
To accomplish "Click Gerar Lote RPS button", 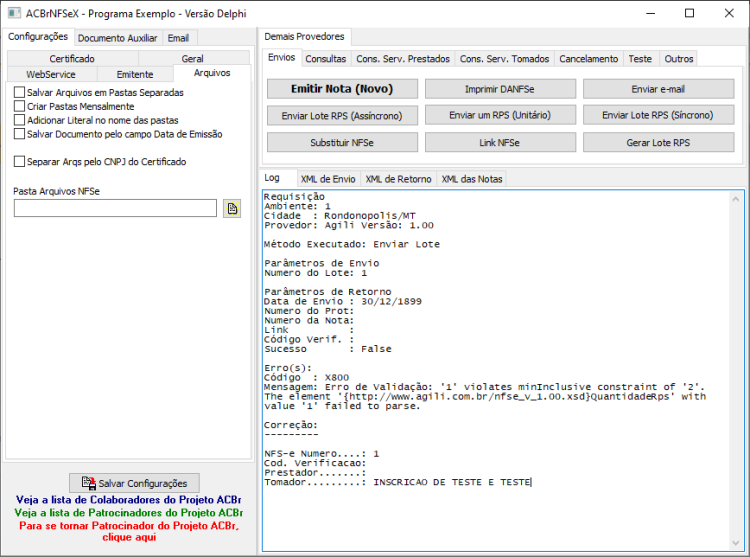I will click(658, 142).
